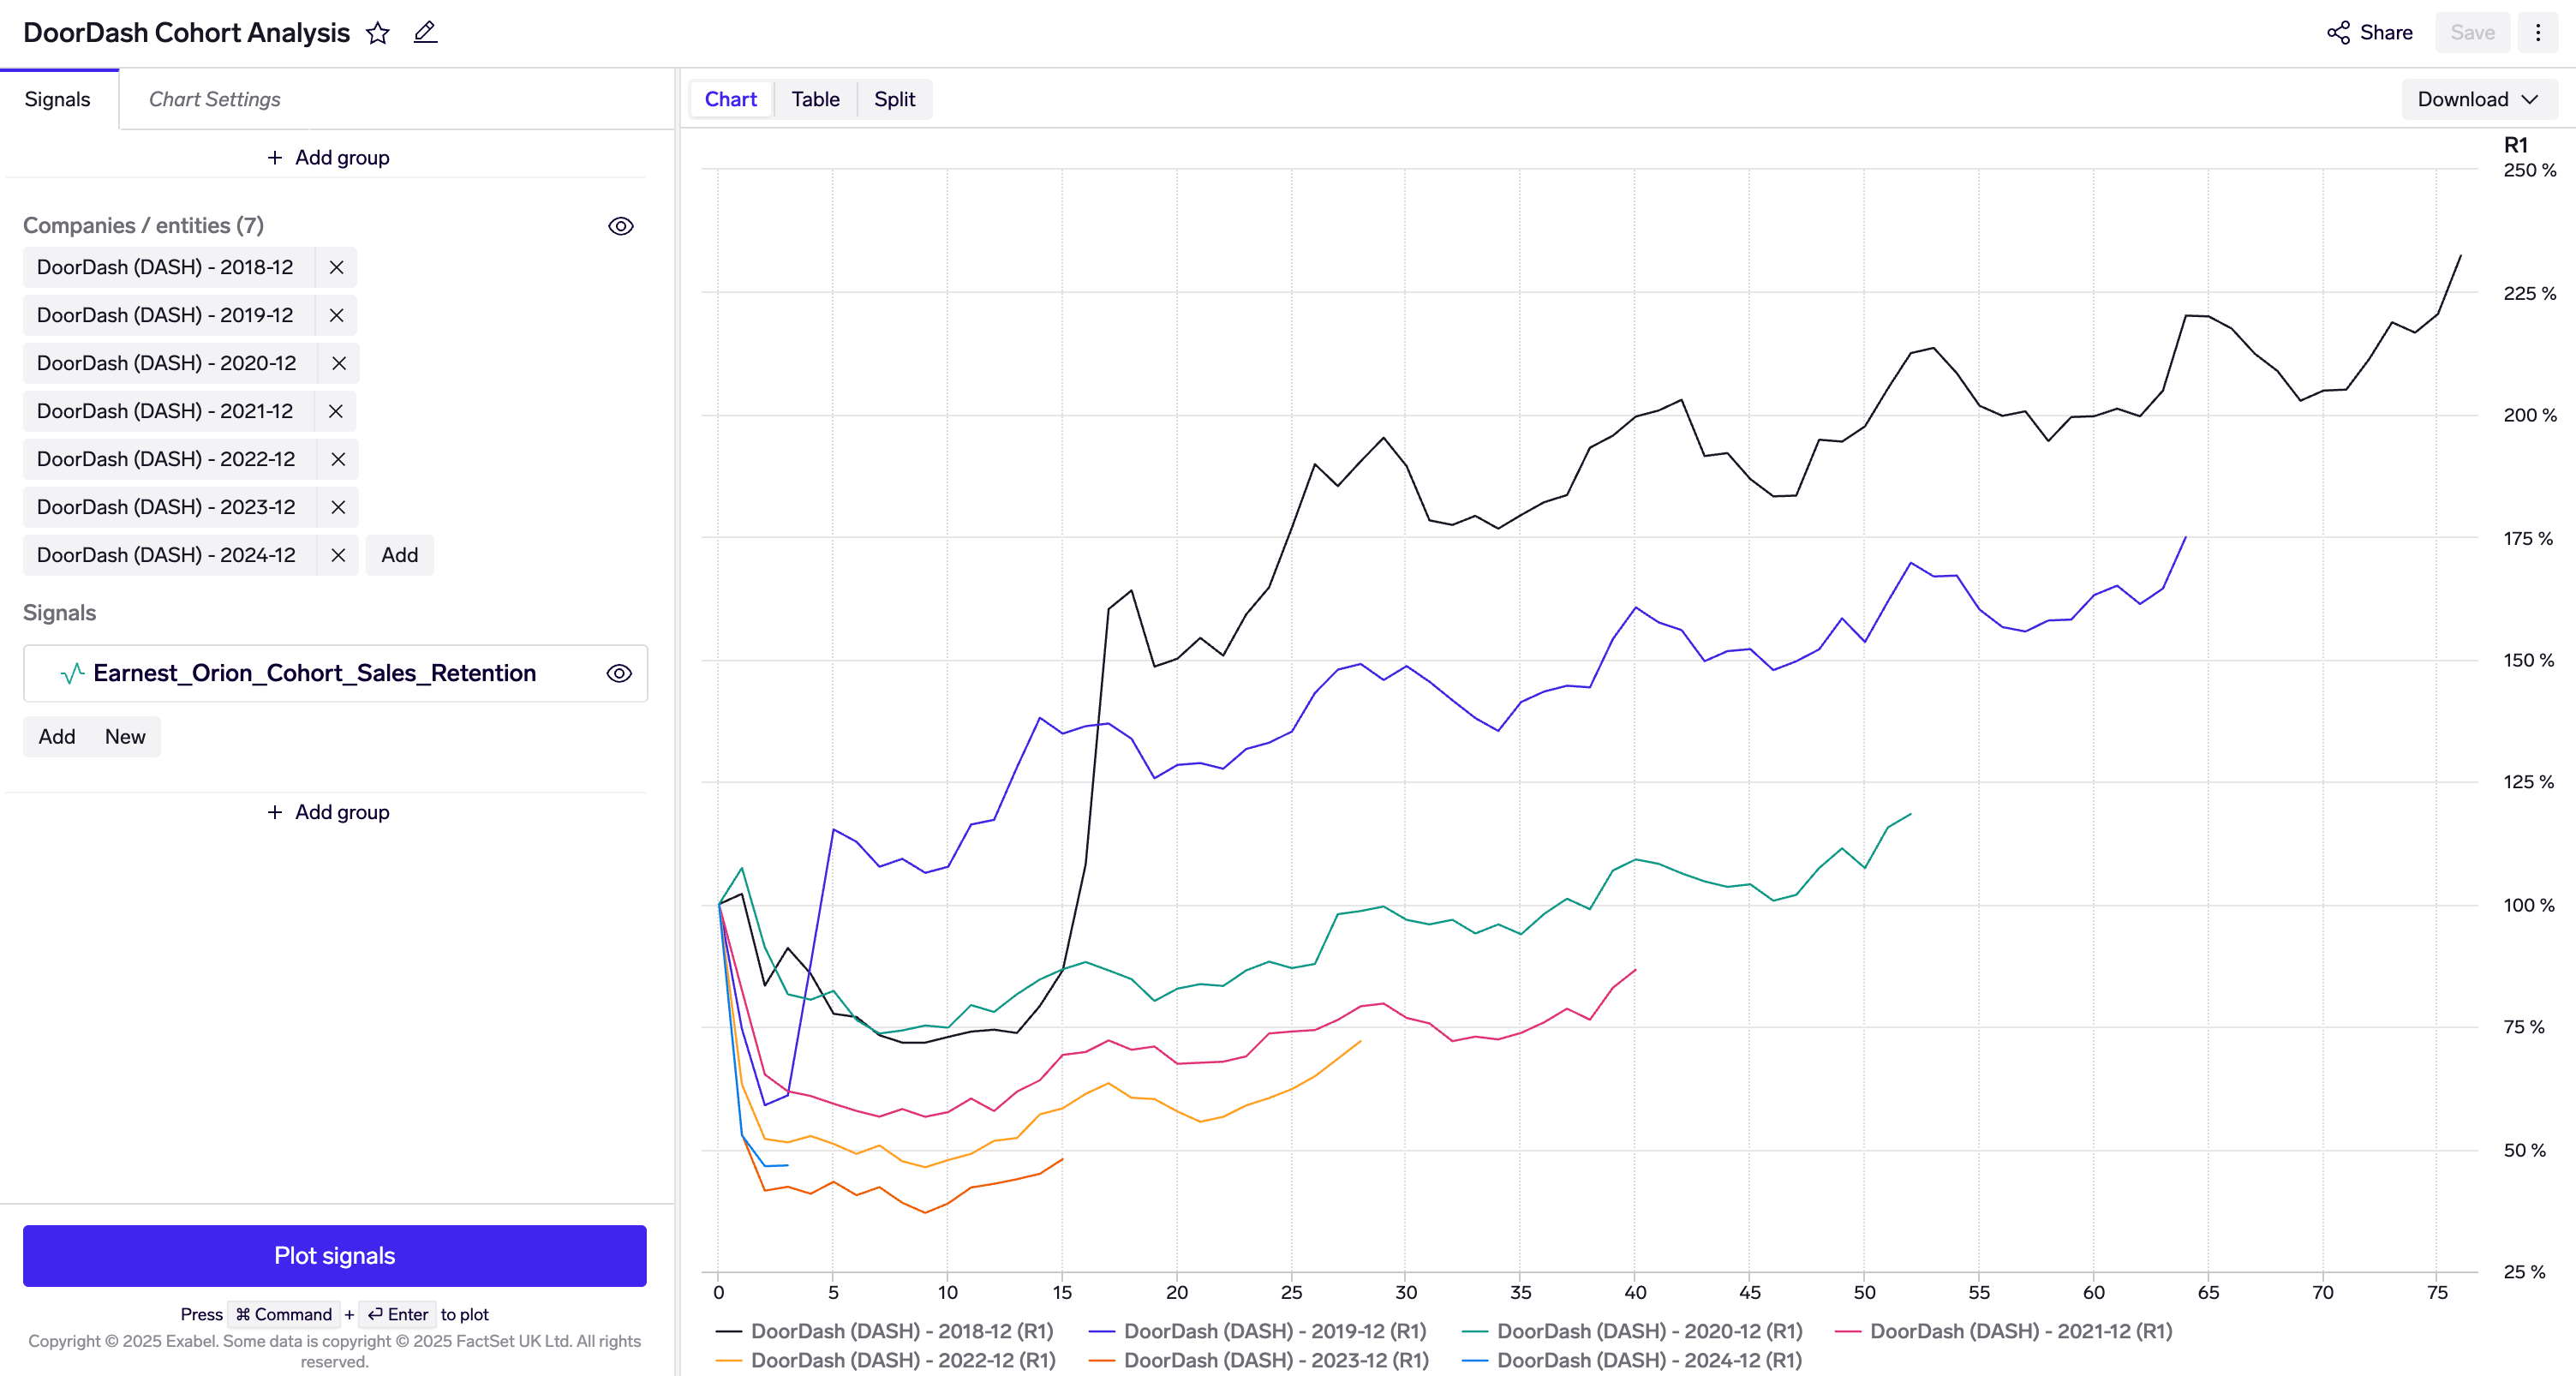
Task: Switch to the Table view tab
Action: click(815, 99)
